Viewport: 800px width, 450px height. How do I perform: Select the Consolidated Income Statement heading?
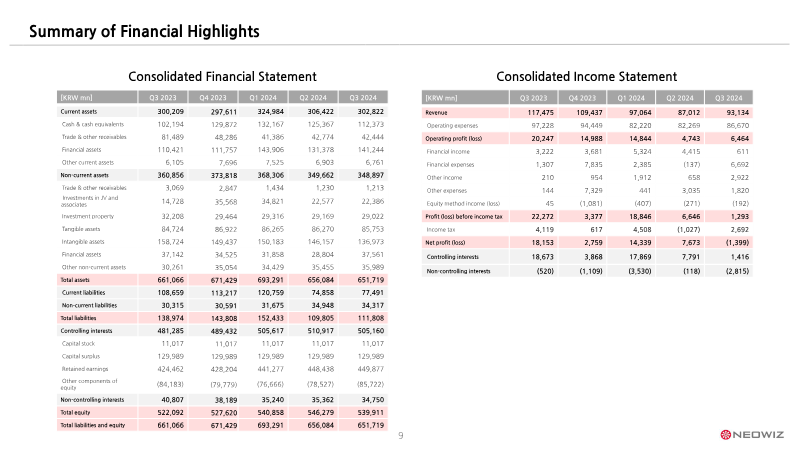click(586, 76)
